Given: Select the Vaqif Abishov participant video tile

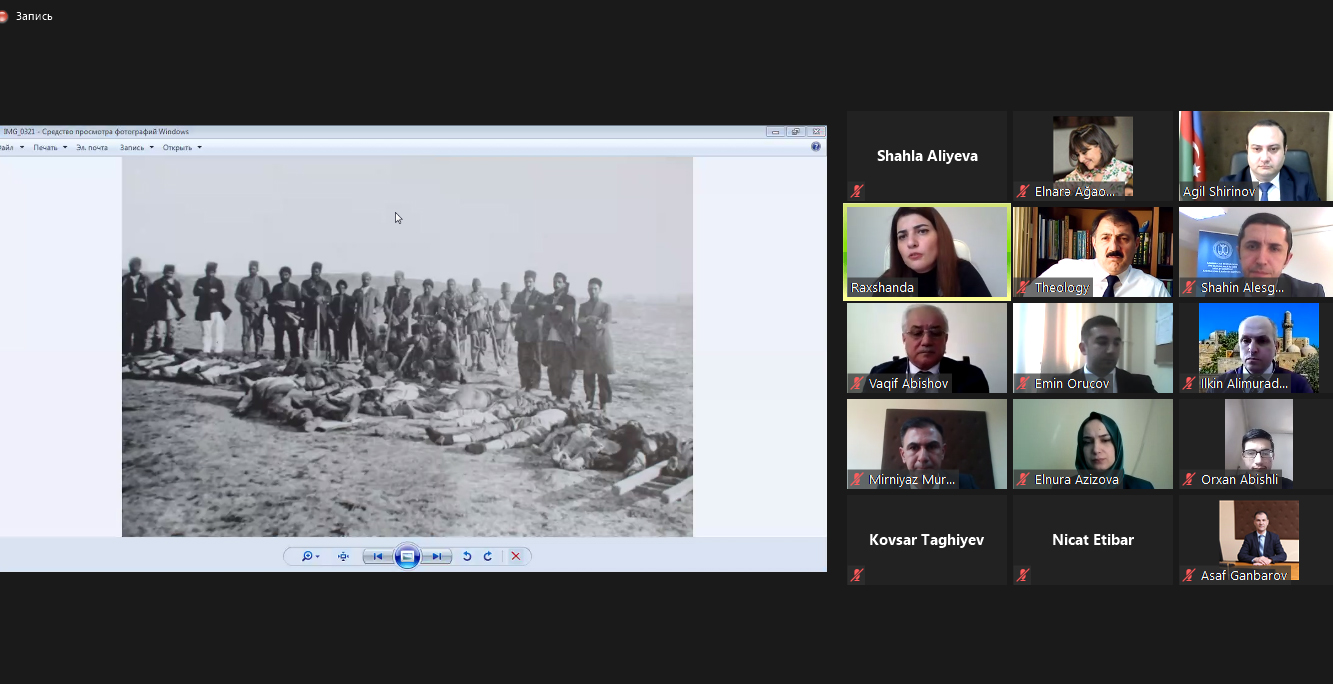Looking at the screenshot, I should 926,347.
